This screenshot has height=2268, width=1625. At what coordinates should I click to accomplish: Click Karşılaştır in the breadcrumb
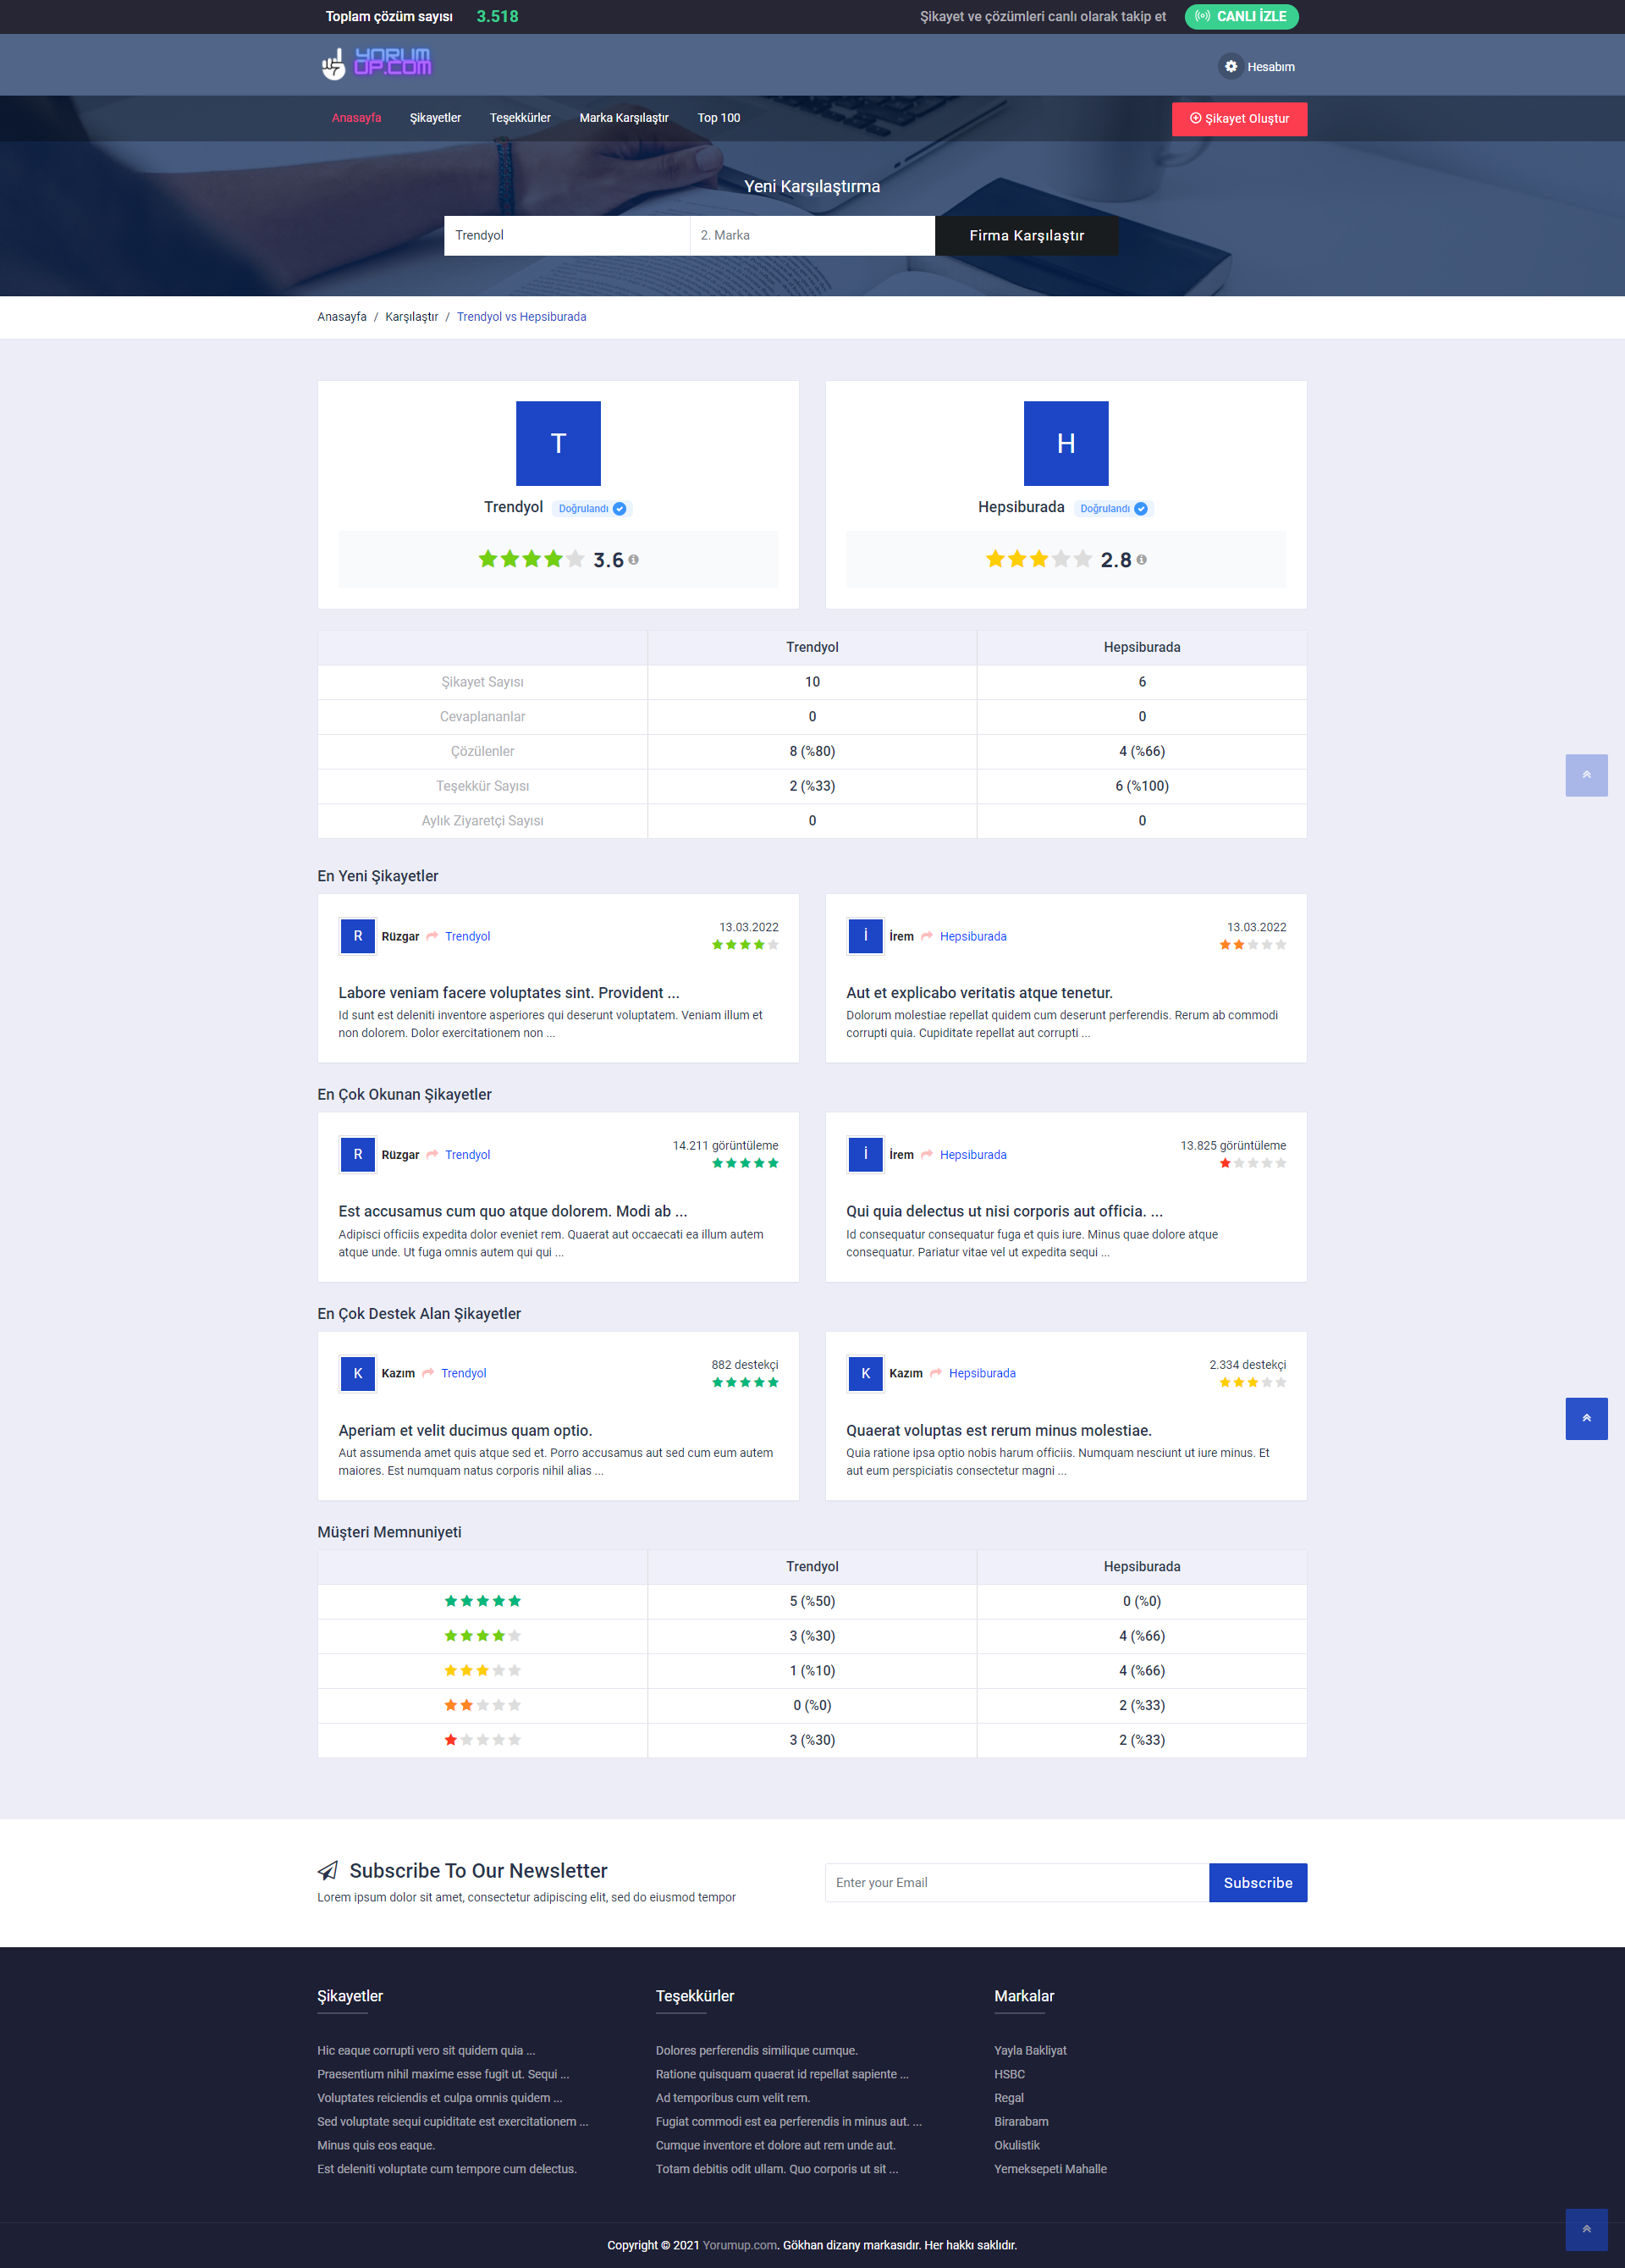412,317
